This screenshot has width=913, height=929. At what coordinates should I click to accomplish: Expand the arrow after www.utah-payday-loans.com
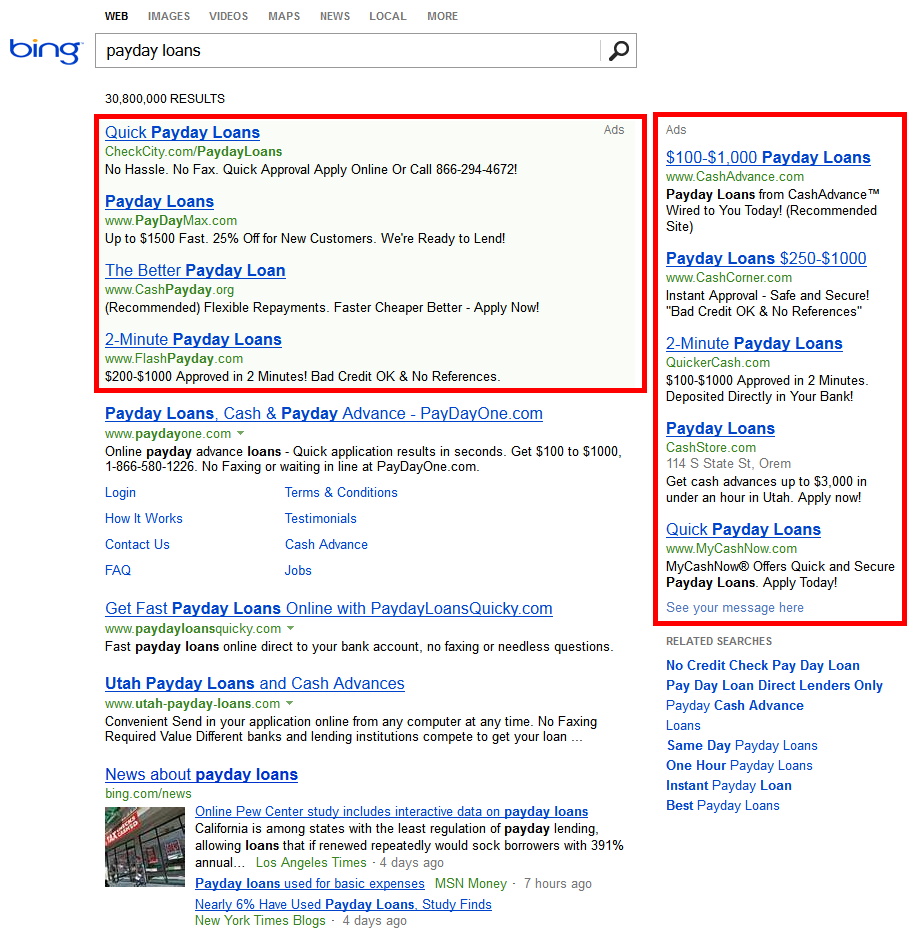point(290,704)
